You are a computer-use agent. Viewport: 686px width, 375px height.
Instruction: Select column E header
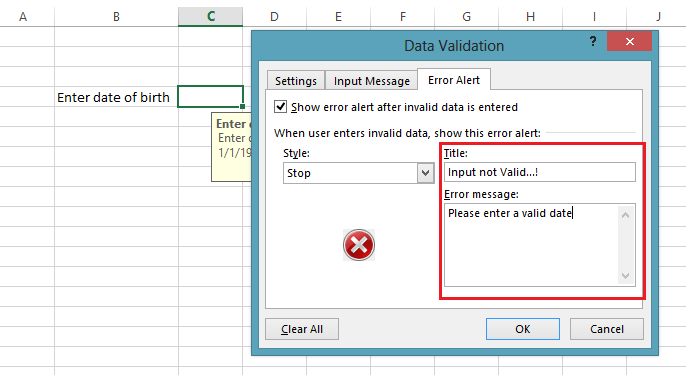(338, 17)
